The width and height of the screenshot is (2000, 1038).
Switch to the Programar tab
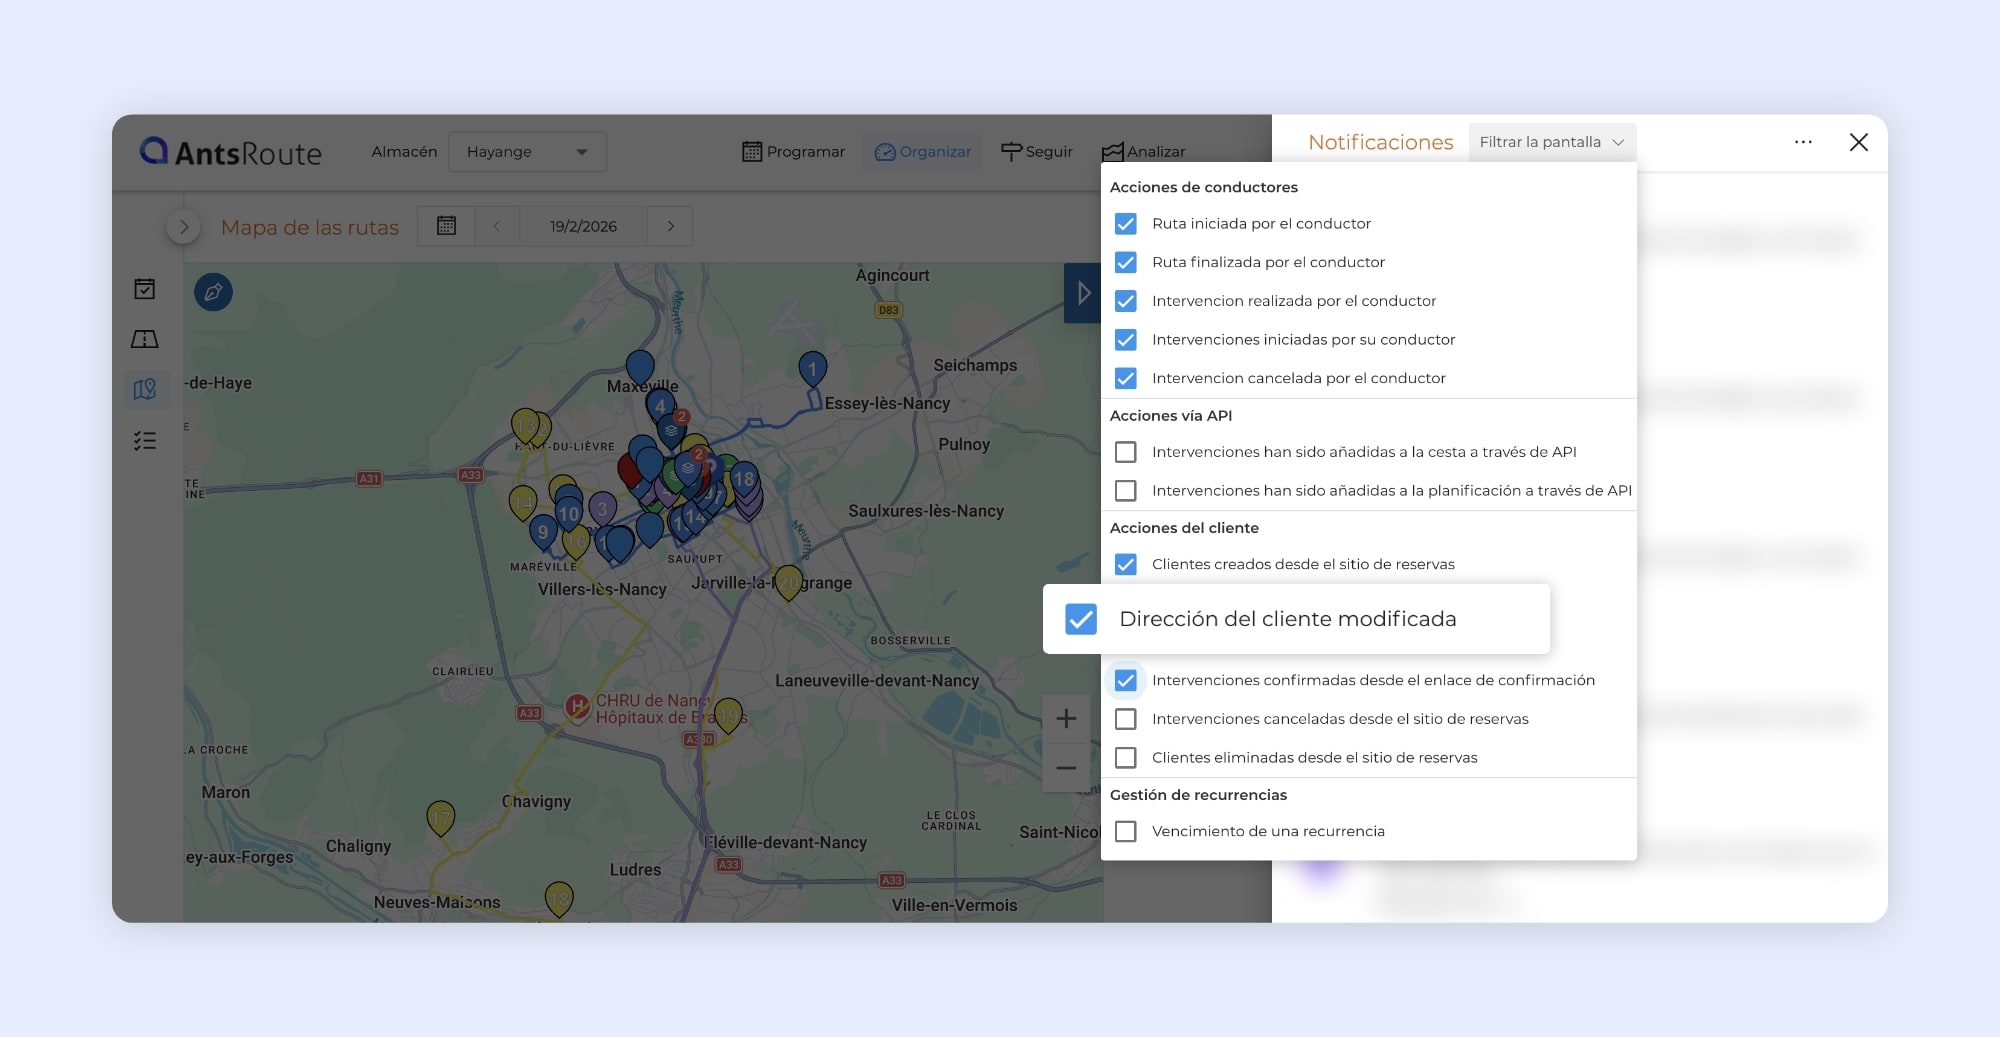(x=793, y=152)
